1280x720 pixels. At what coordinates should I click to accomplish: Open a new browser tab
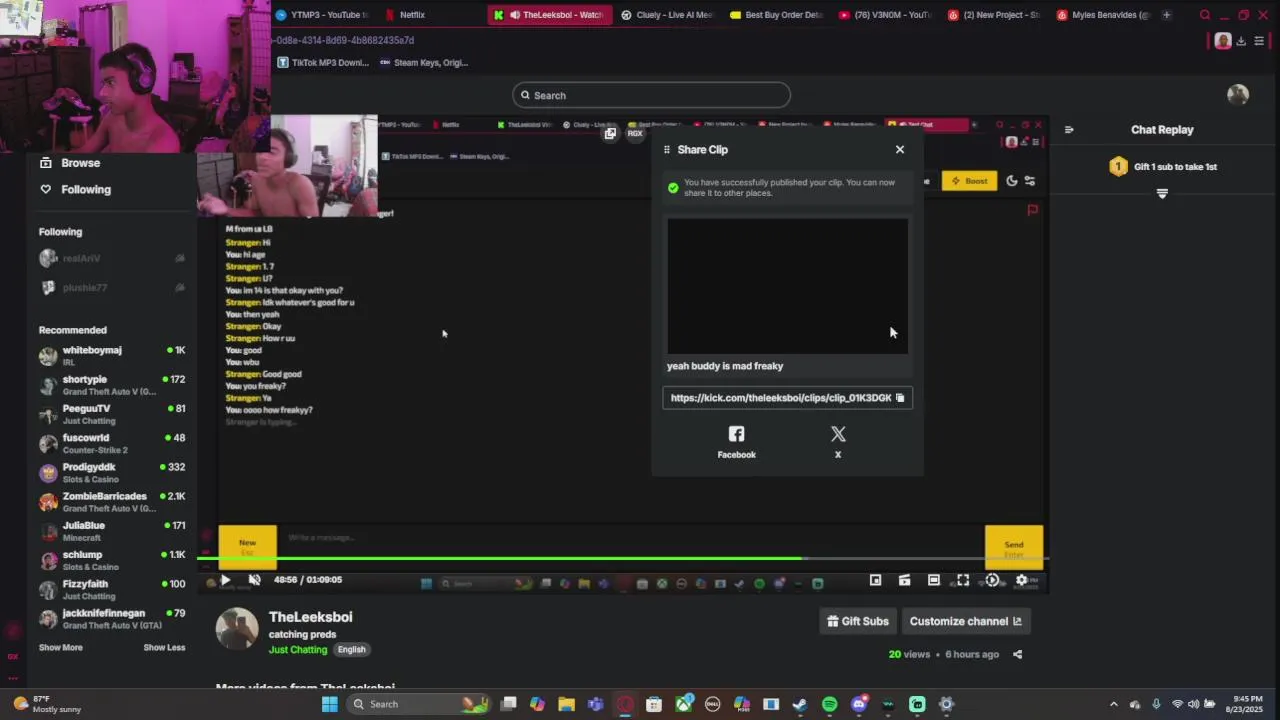click(x=1166, y=15)
